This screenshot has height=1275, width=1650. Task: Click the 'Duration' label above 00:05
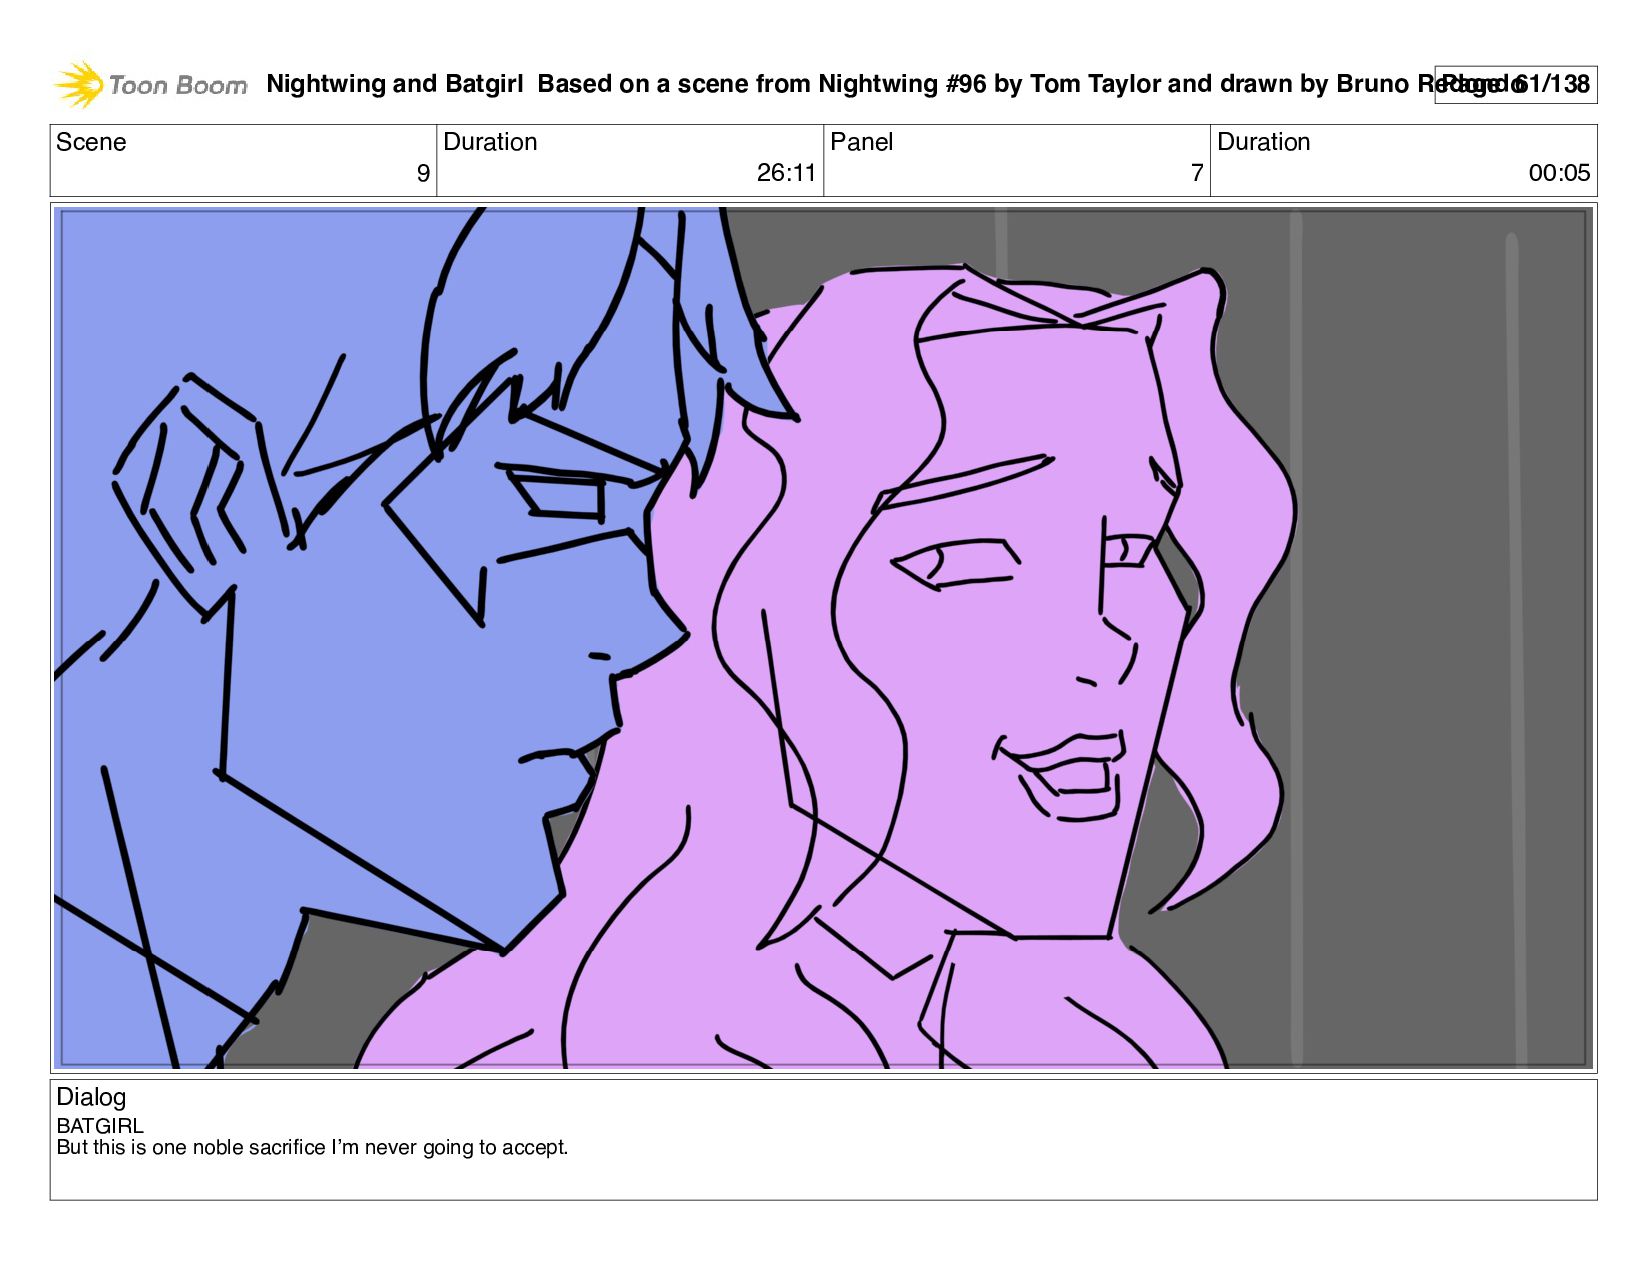coord(1264,142)
